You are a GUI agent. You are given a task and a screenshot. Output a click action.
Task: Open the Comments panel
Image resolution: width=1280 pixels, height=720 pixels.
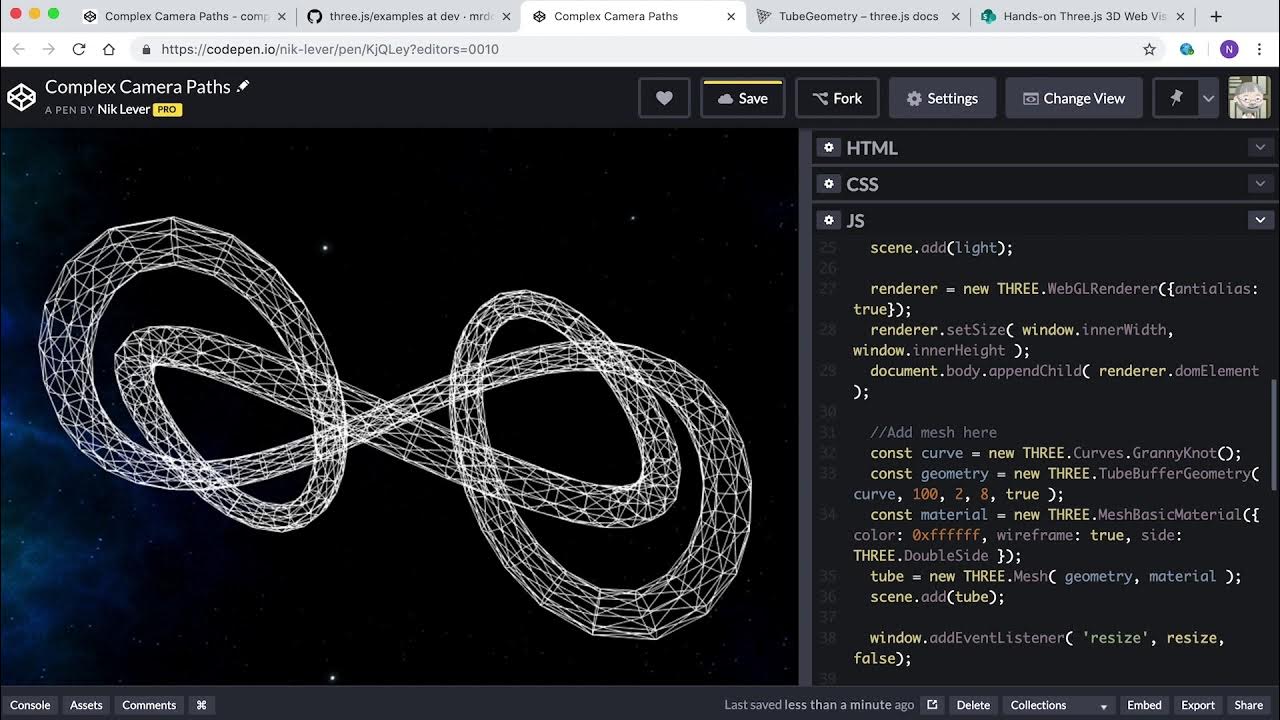point(149,705)
